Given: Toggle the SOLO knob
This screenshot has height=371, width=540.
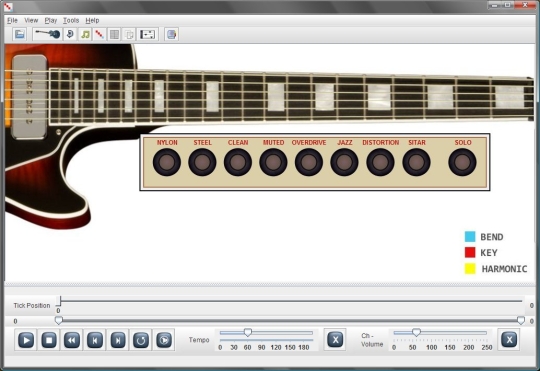Looking at the screenshot, I should [x=463, y=162].
